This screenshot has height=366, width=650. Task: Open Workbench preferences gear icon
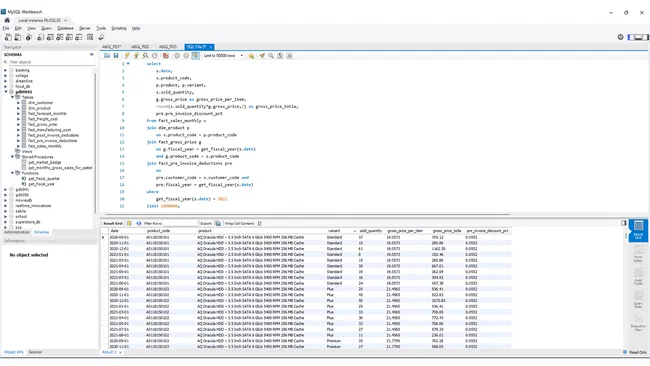[x=620, y=37]
